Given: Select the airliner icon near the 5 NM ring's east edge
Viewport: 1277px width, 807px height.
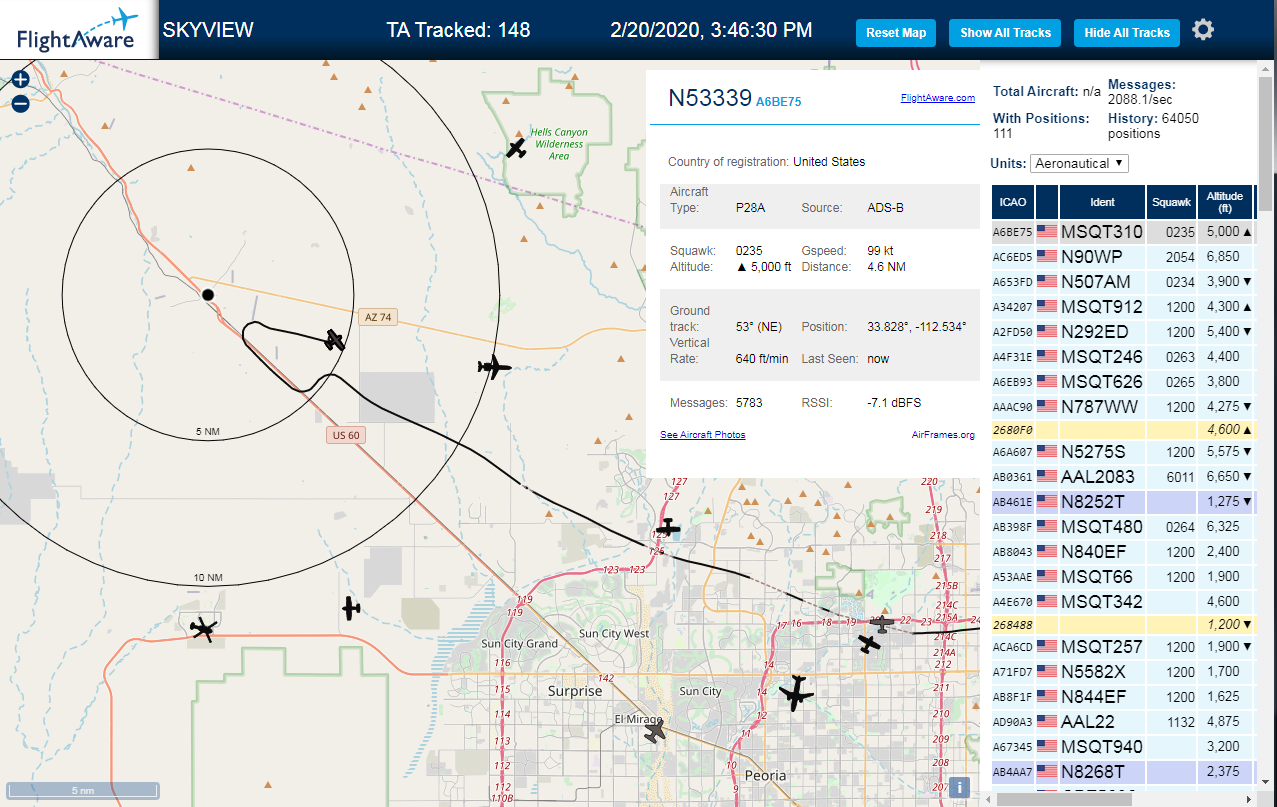Looking at the screenshot, I should coord(493,367).
